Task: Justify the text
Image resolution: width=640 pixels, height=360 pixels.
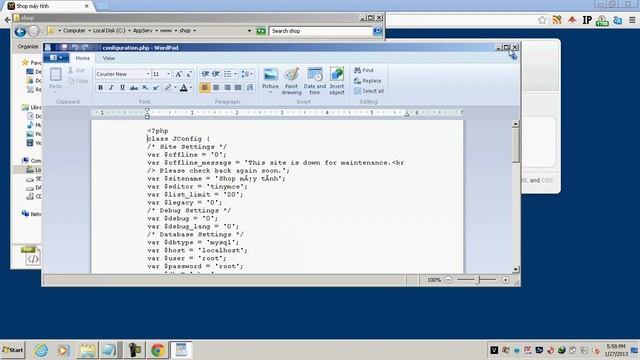Action: coord(238,87)
